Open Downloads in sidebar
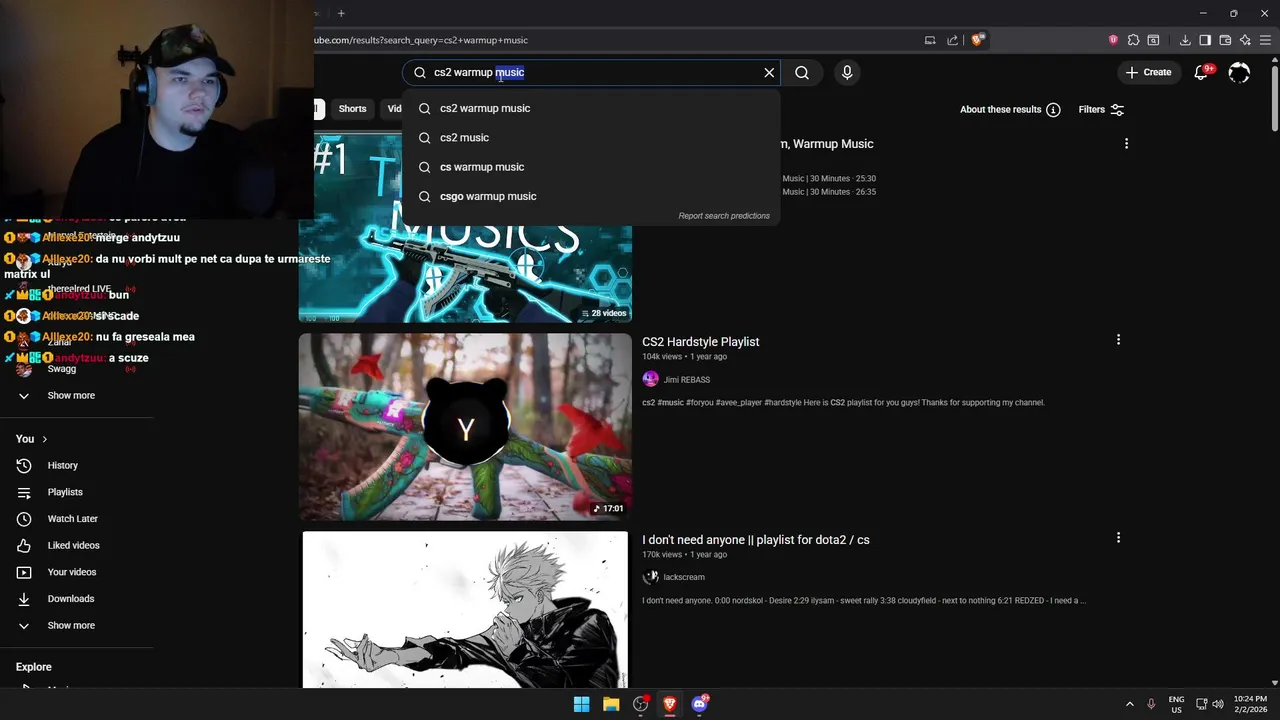1280x720 pixels. [71, 599]
